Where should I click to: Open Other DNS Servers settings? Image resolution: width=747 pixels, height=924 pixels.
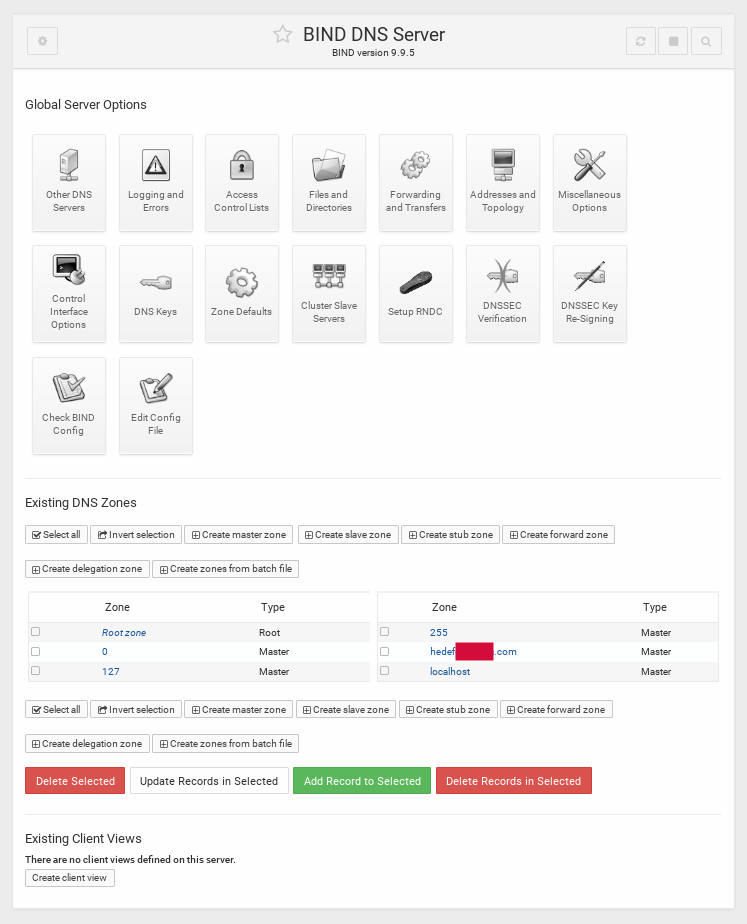[69, 182]
